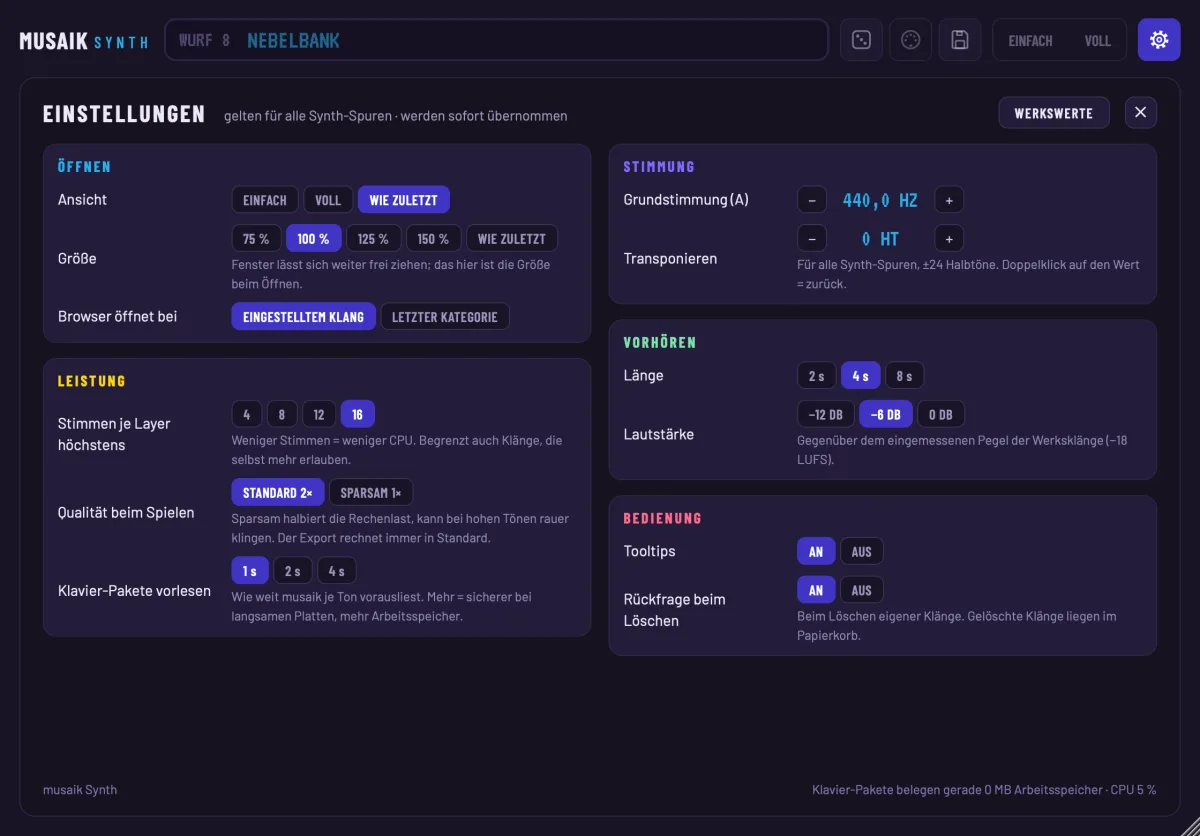The height and width of the screenshot is (836, 1200).
Task: Select Standard 2× playback quality
Action: tap(278, 493)
